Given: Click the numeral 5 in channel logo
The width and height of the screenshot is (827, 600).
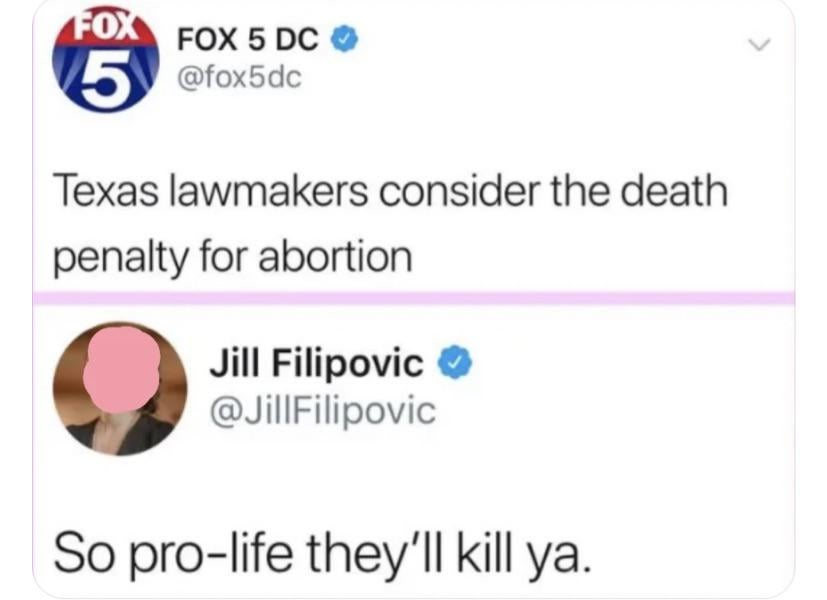Looking at the screenshot, I should 107,75.
